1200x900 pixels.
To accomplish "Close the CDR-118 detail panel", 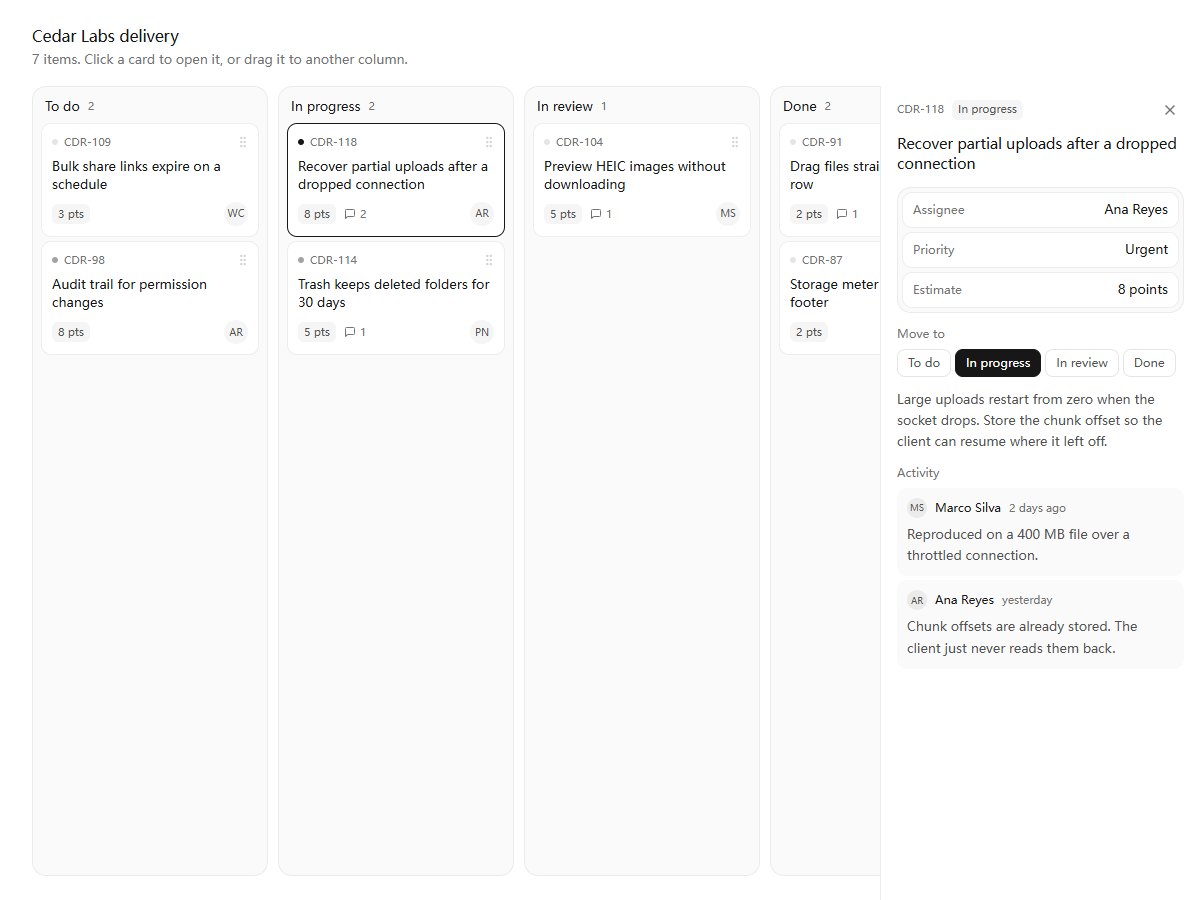I will (1170, 110).
